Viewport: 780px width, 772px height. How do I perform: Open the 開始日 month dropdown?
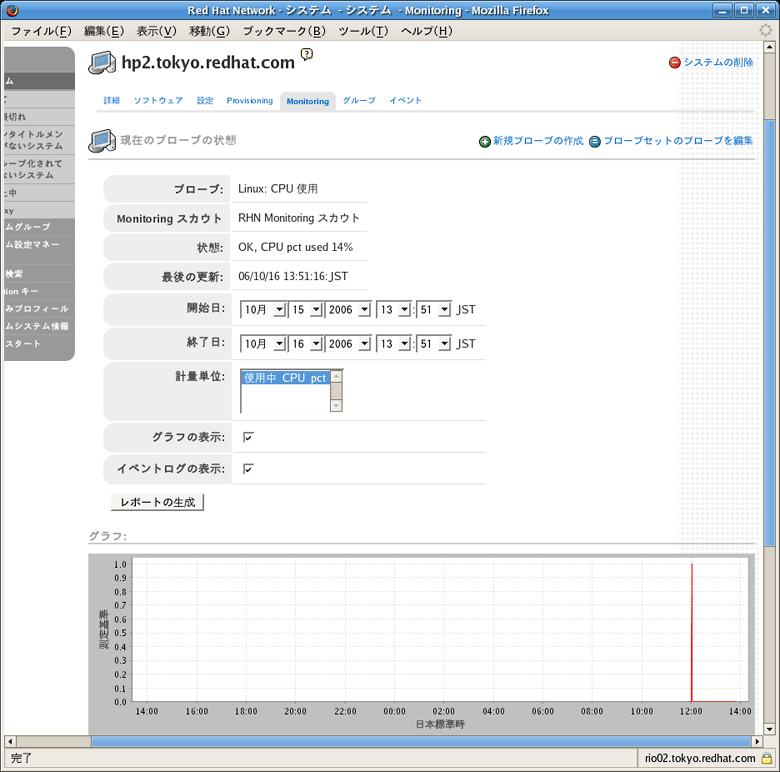(263, 309)
